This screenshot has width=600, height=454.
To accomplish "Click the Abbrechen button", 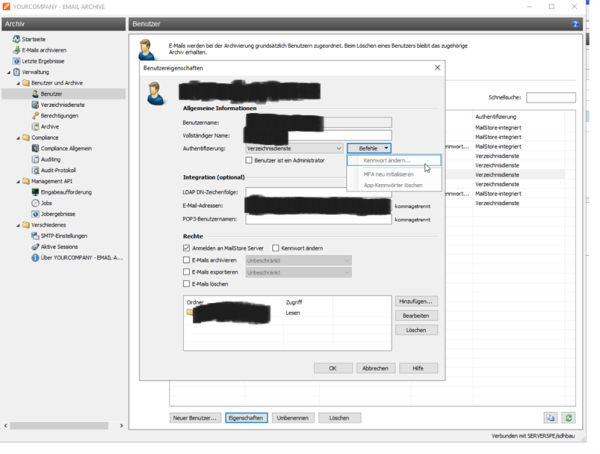I will (x=375, y=368).
